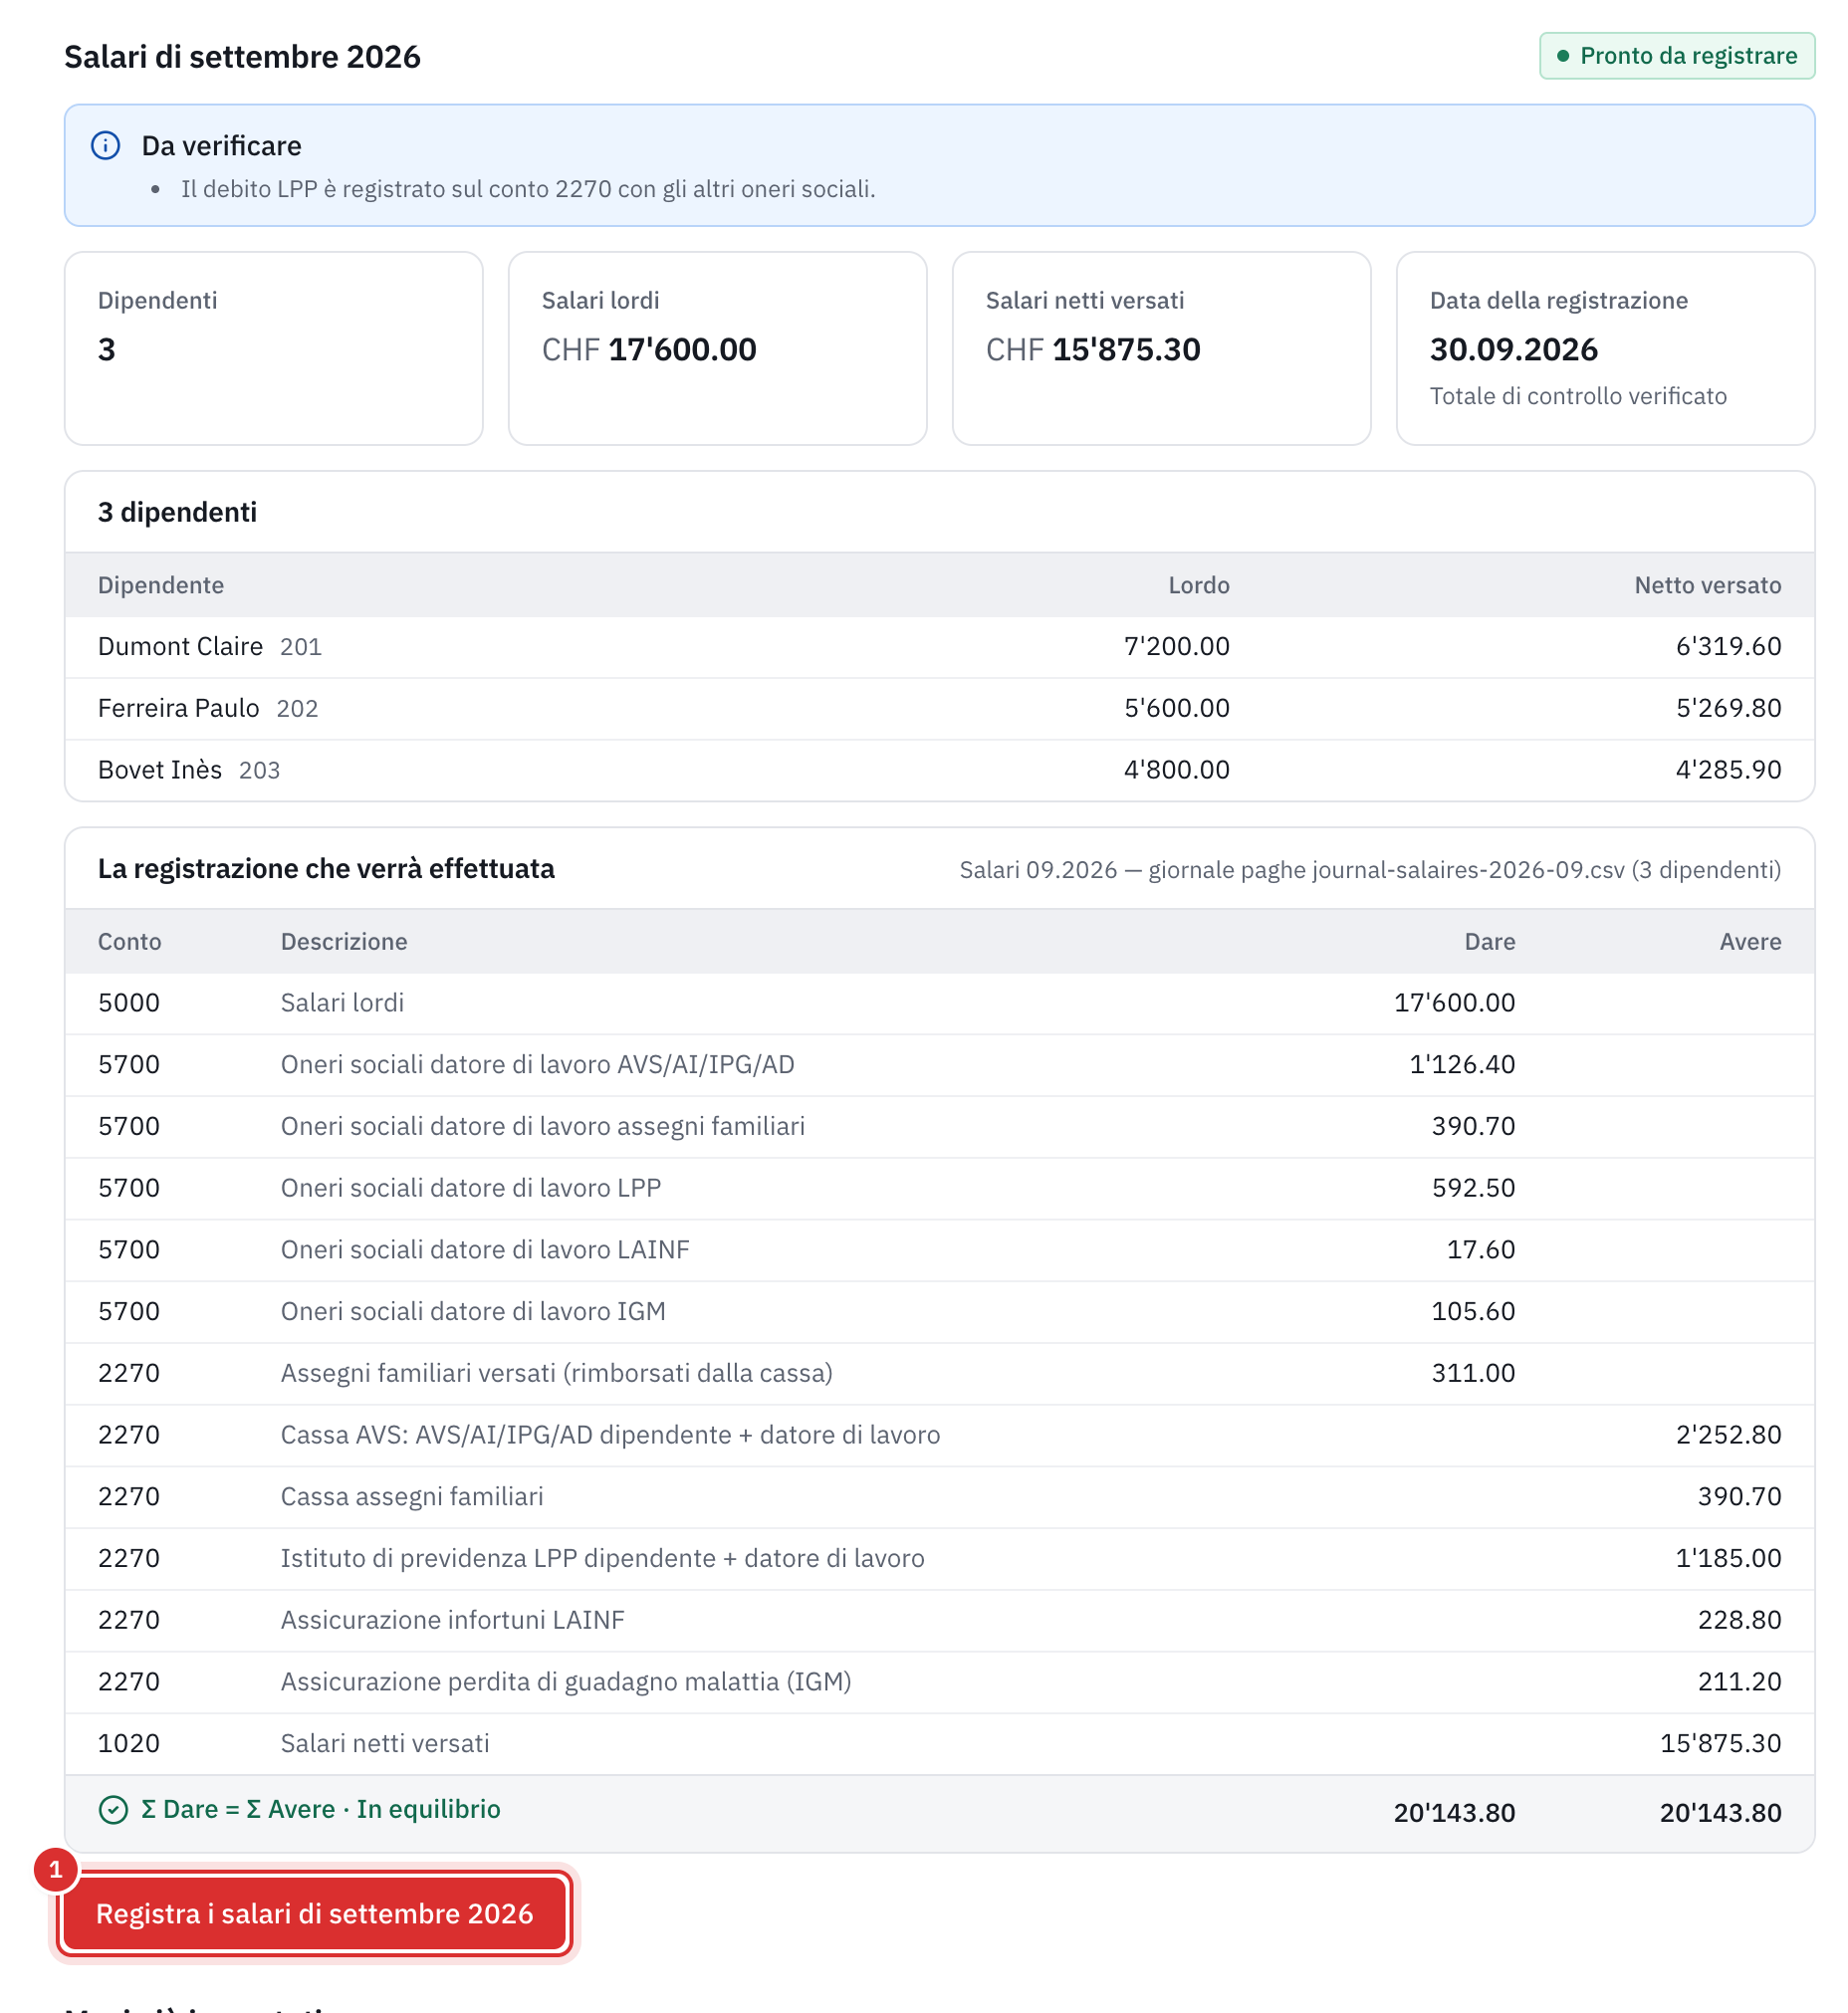
Task: Click the Data della registrazione card
Action: point(1605,348)
